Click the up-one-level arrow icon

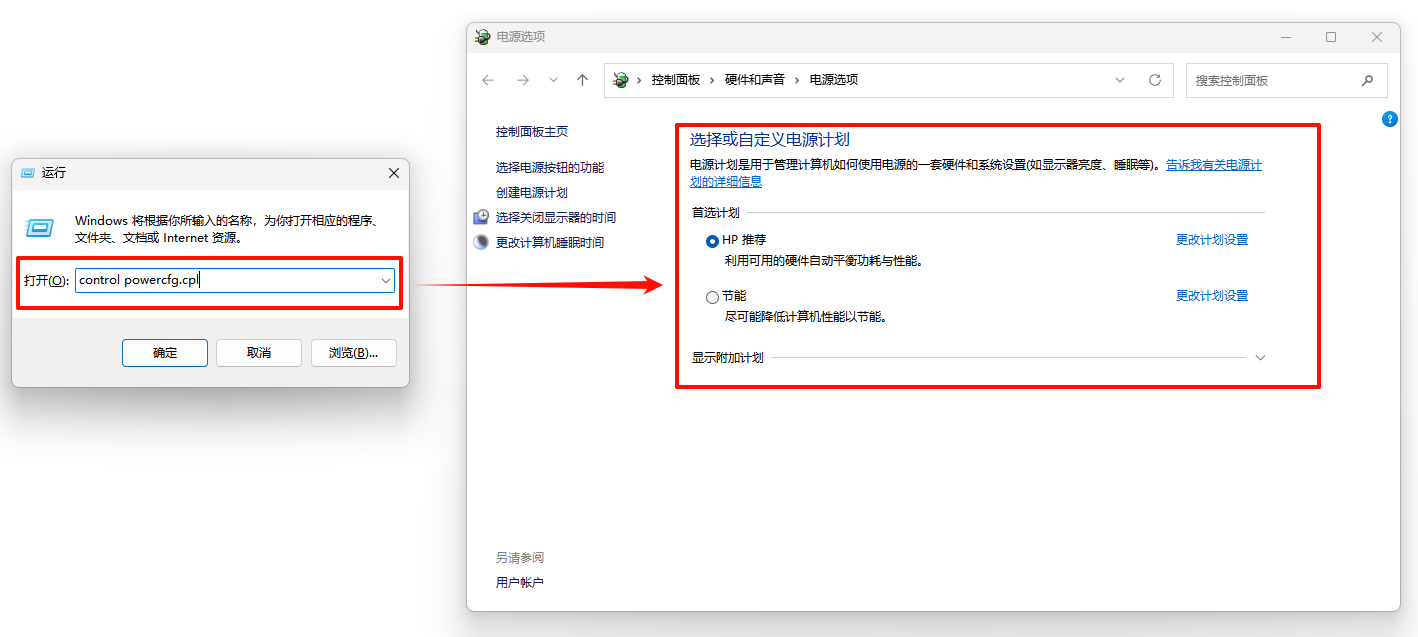click(583, 80)
